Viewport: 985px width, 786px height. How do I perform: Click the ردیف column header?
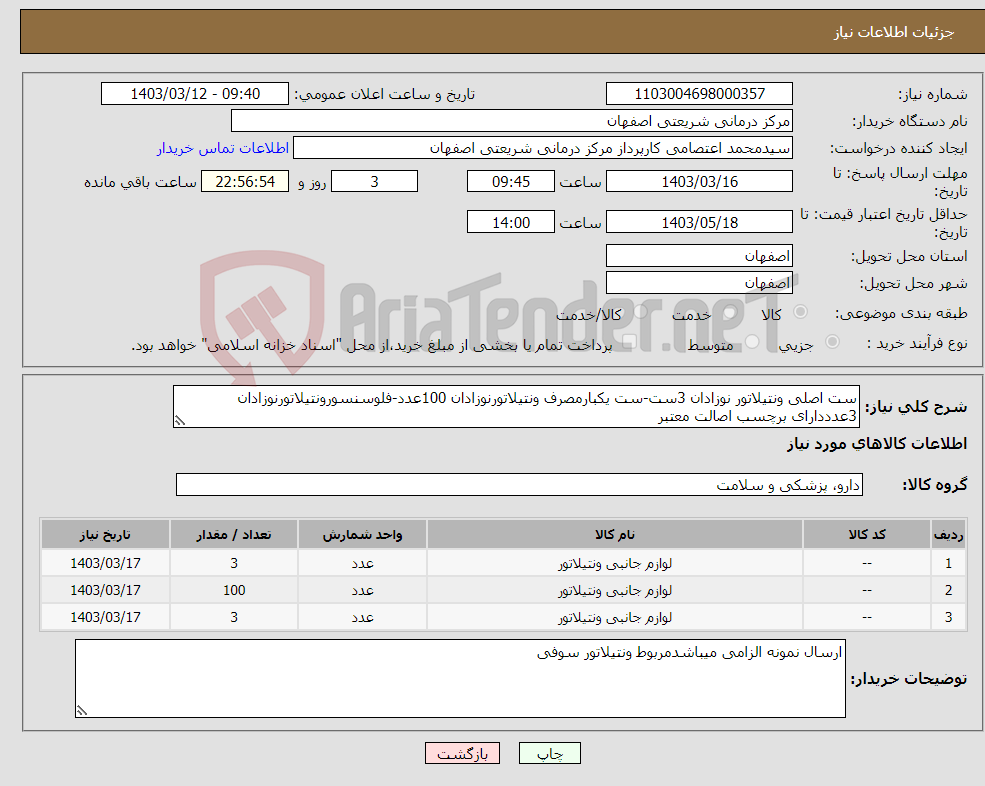[x=949, y=534]
